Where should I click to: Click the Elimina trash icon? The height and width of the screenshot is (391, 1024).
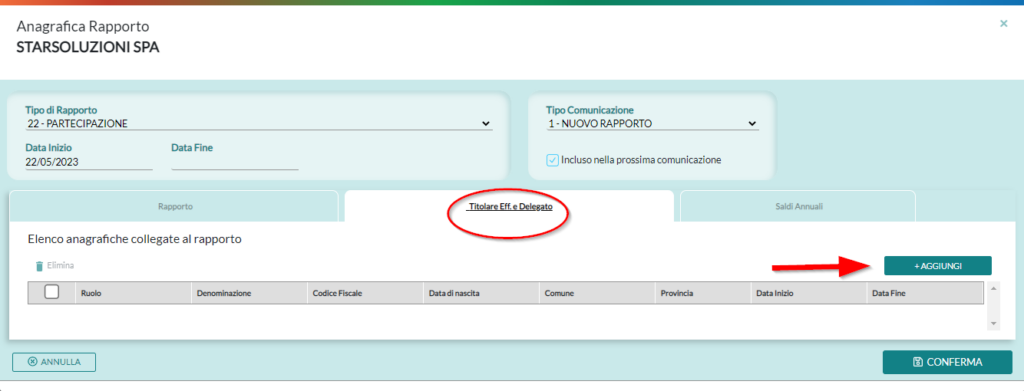coord(39,266)
